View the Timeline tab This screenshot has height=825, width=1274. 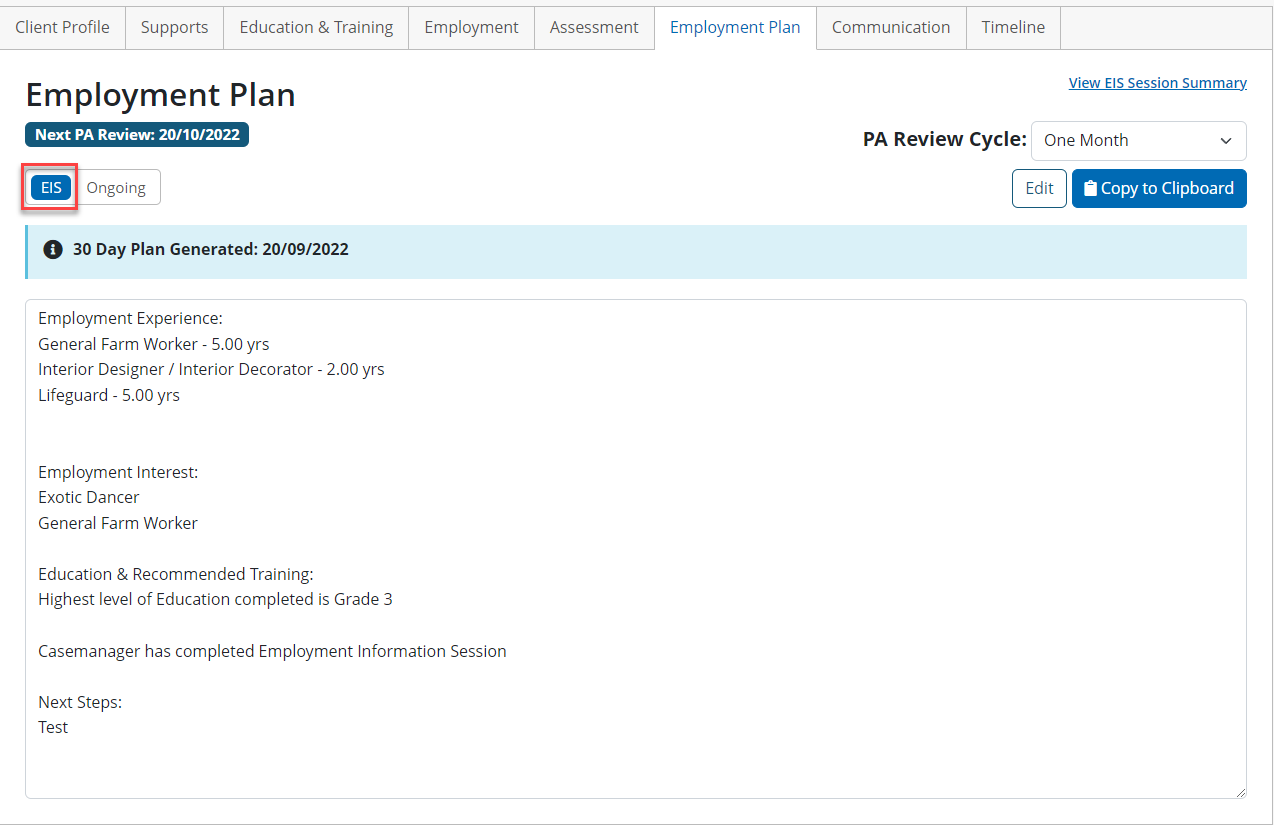point(1013,28)
